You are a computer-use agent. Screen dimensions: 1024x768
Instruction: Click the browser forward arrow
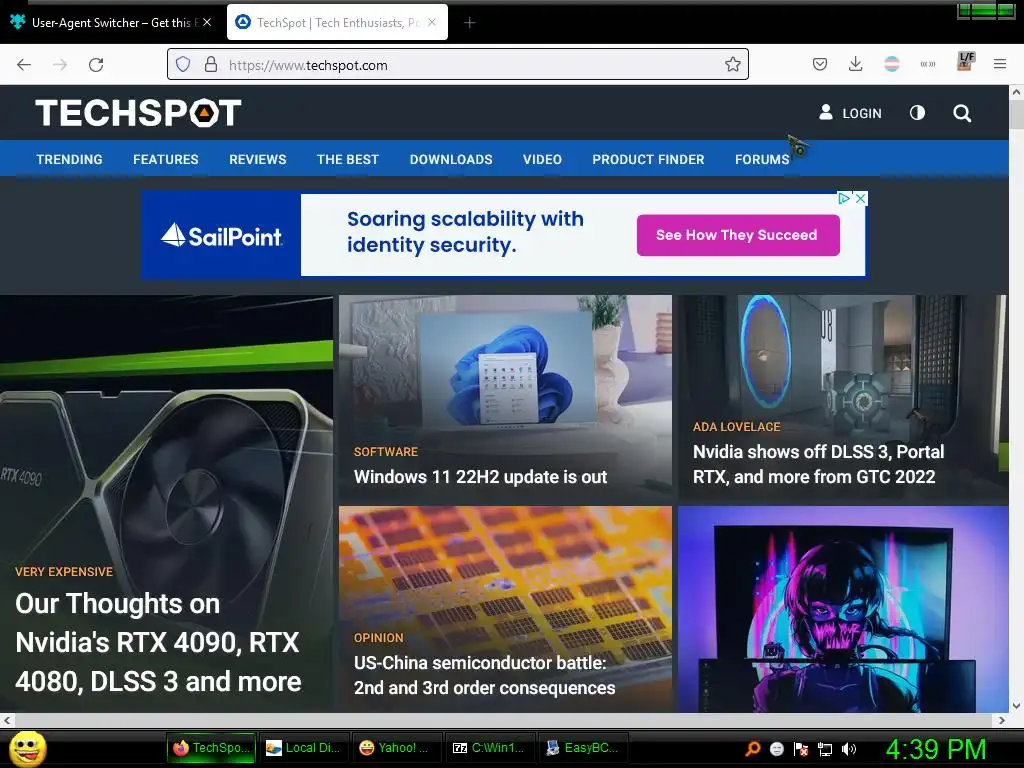click(60, 65)
